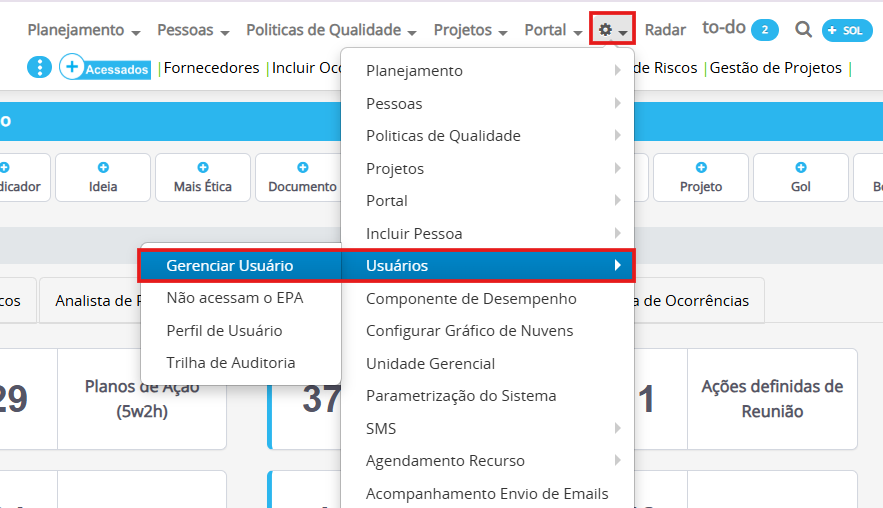Click the plus icon above Mais Ética
The image size is (883, 508).
click(x=203, y=167)
